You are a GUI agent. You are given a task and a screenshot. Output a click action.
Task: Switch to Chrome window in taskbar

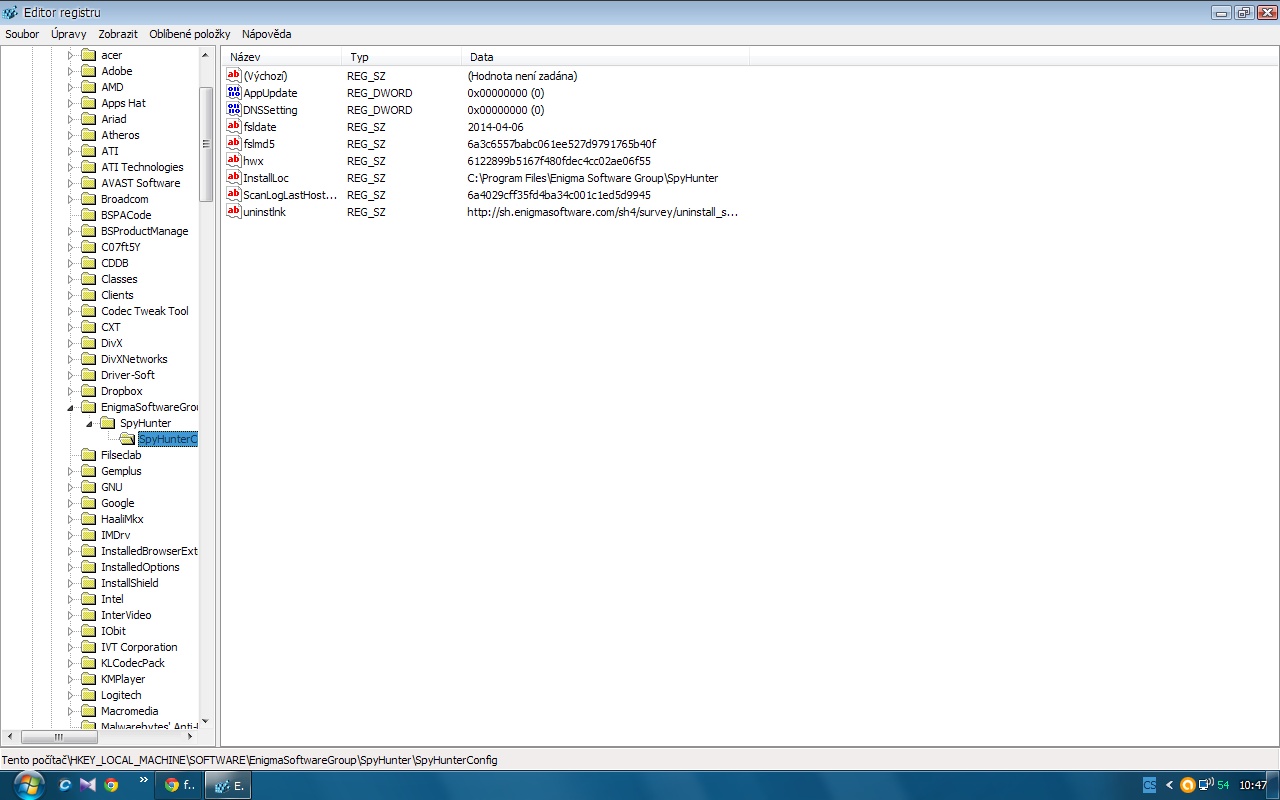(180, 785)
